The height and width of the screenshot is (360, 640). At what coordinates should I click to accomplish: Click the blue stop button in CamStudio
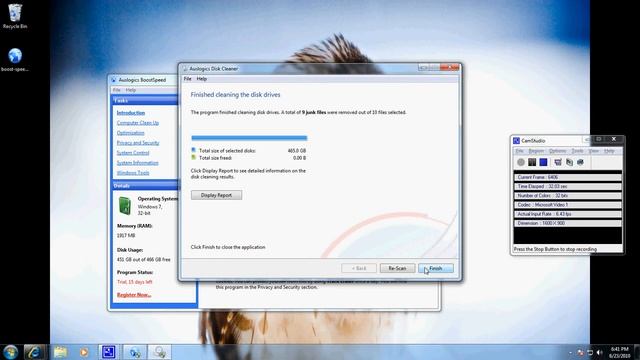(x=543, y=162)
